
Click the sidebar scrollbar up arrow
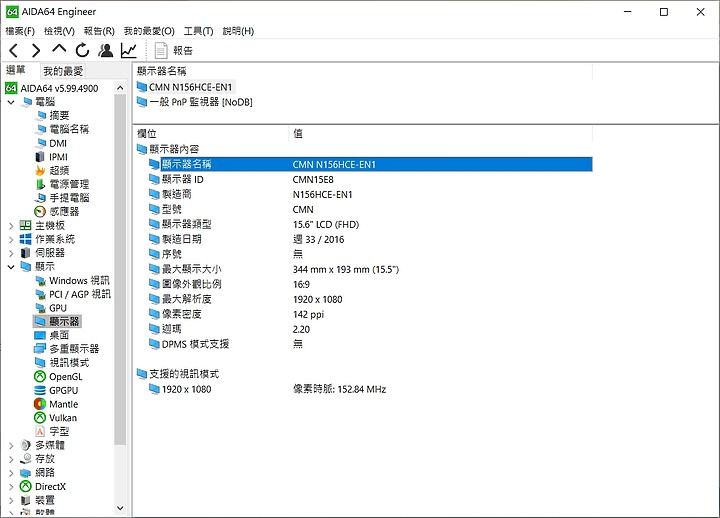point(120,88)
